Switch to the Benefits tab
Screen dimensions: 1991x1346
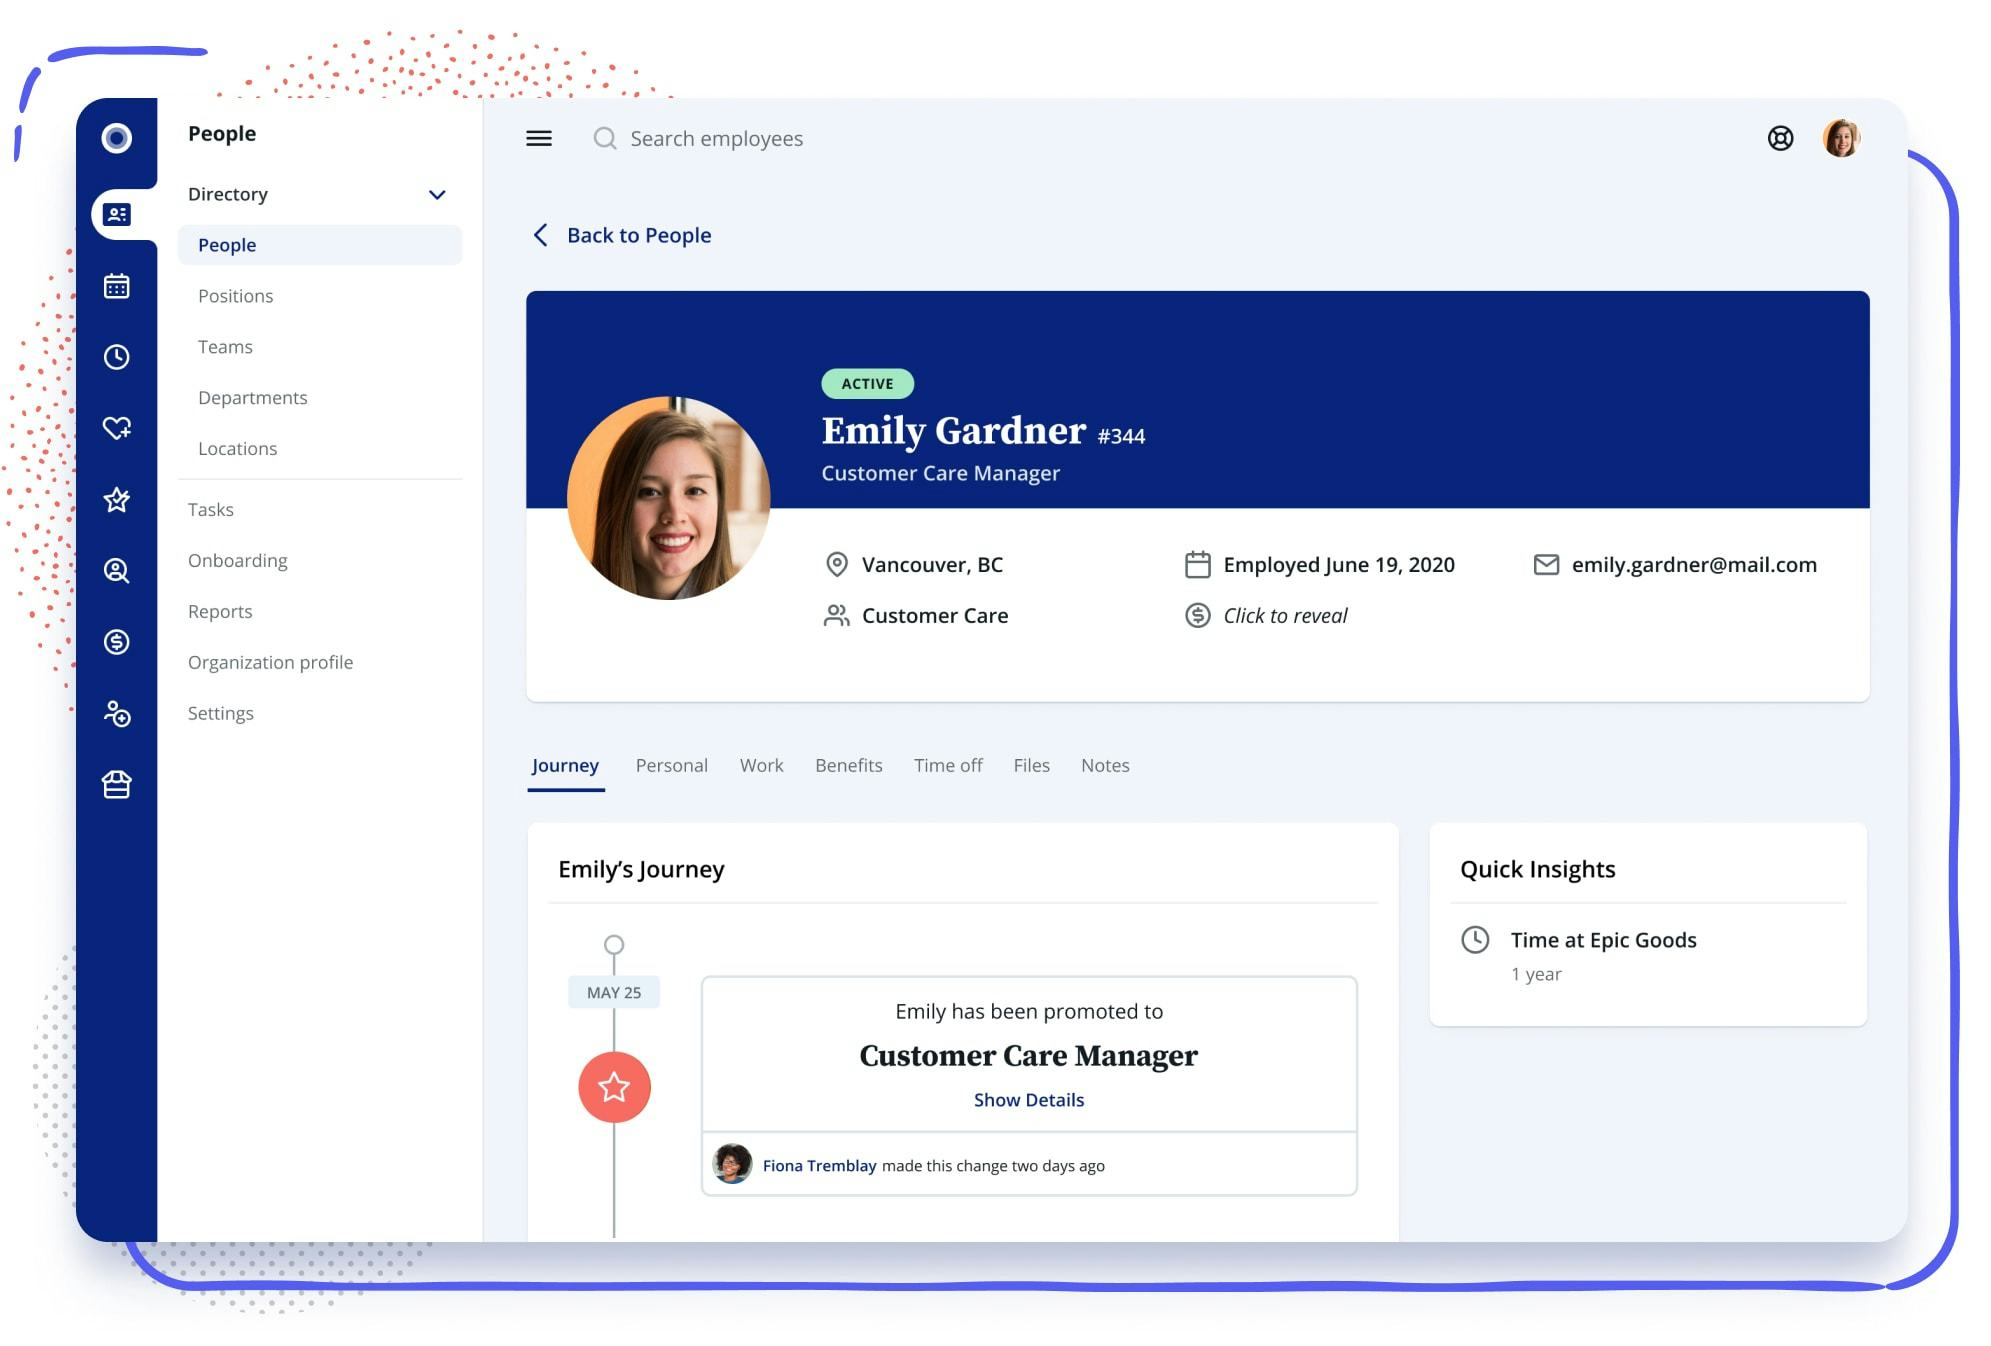click(848, 765)
